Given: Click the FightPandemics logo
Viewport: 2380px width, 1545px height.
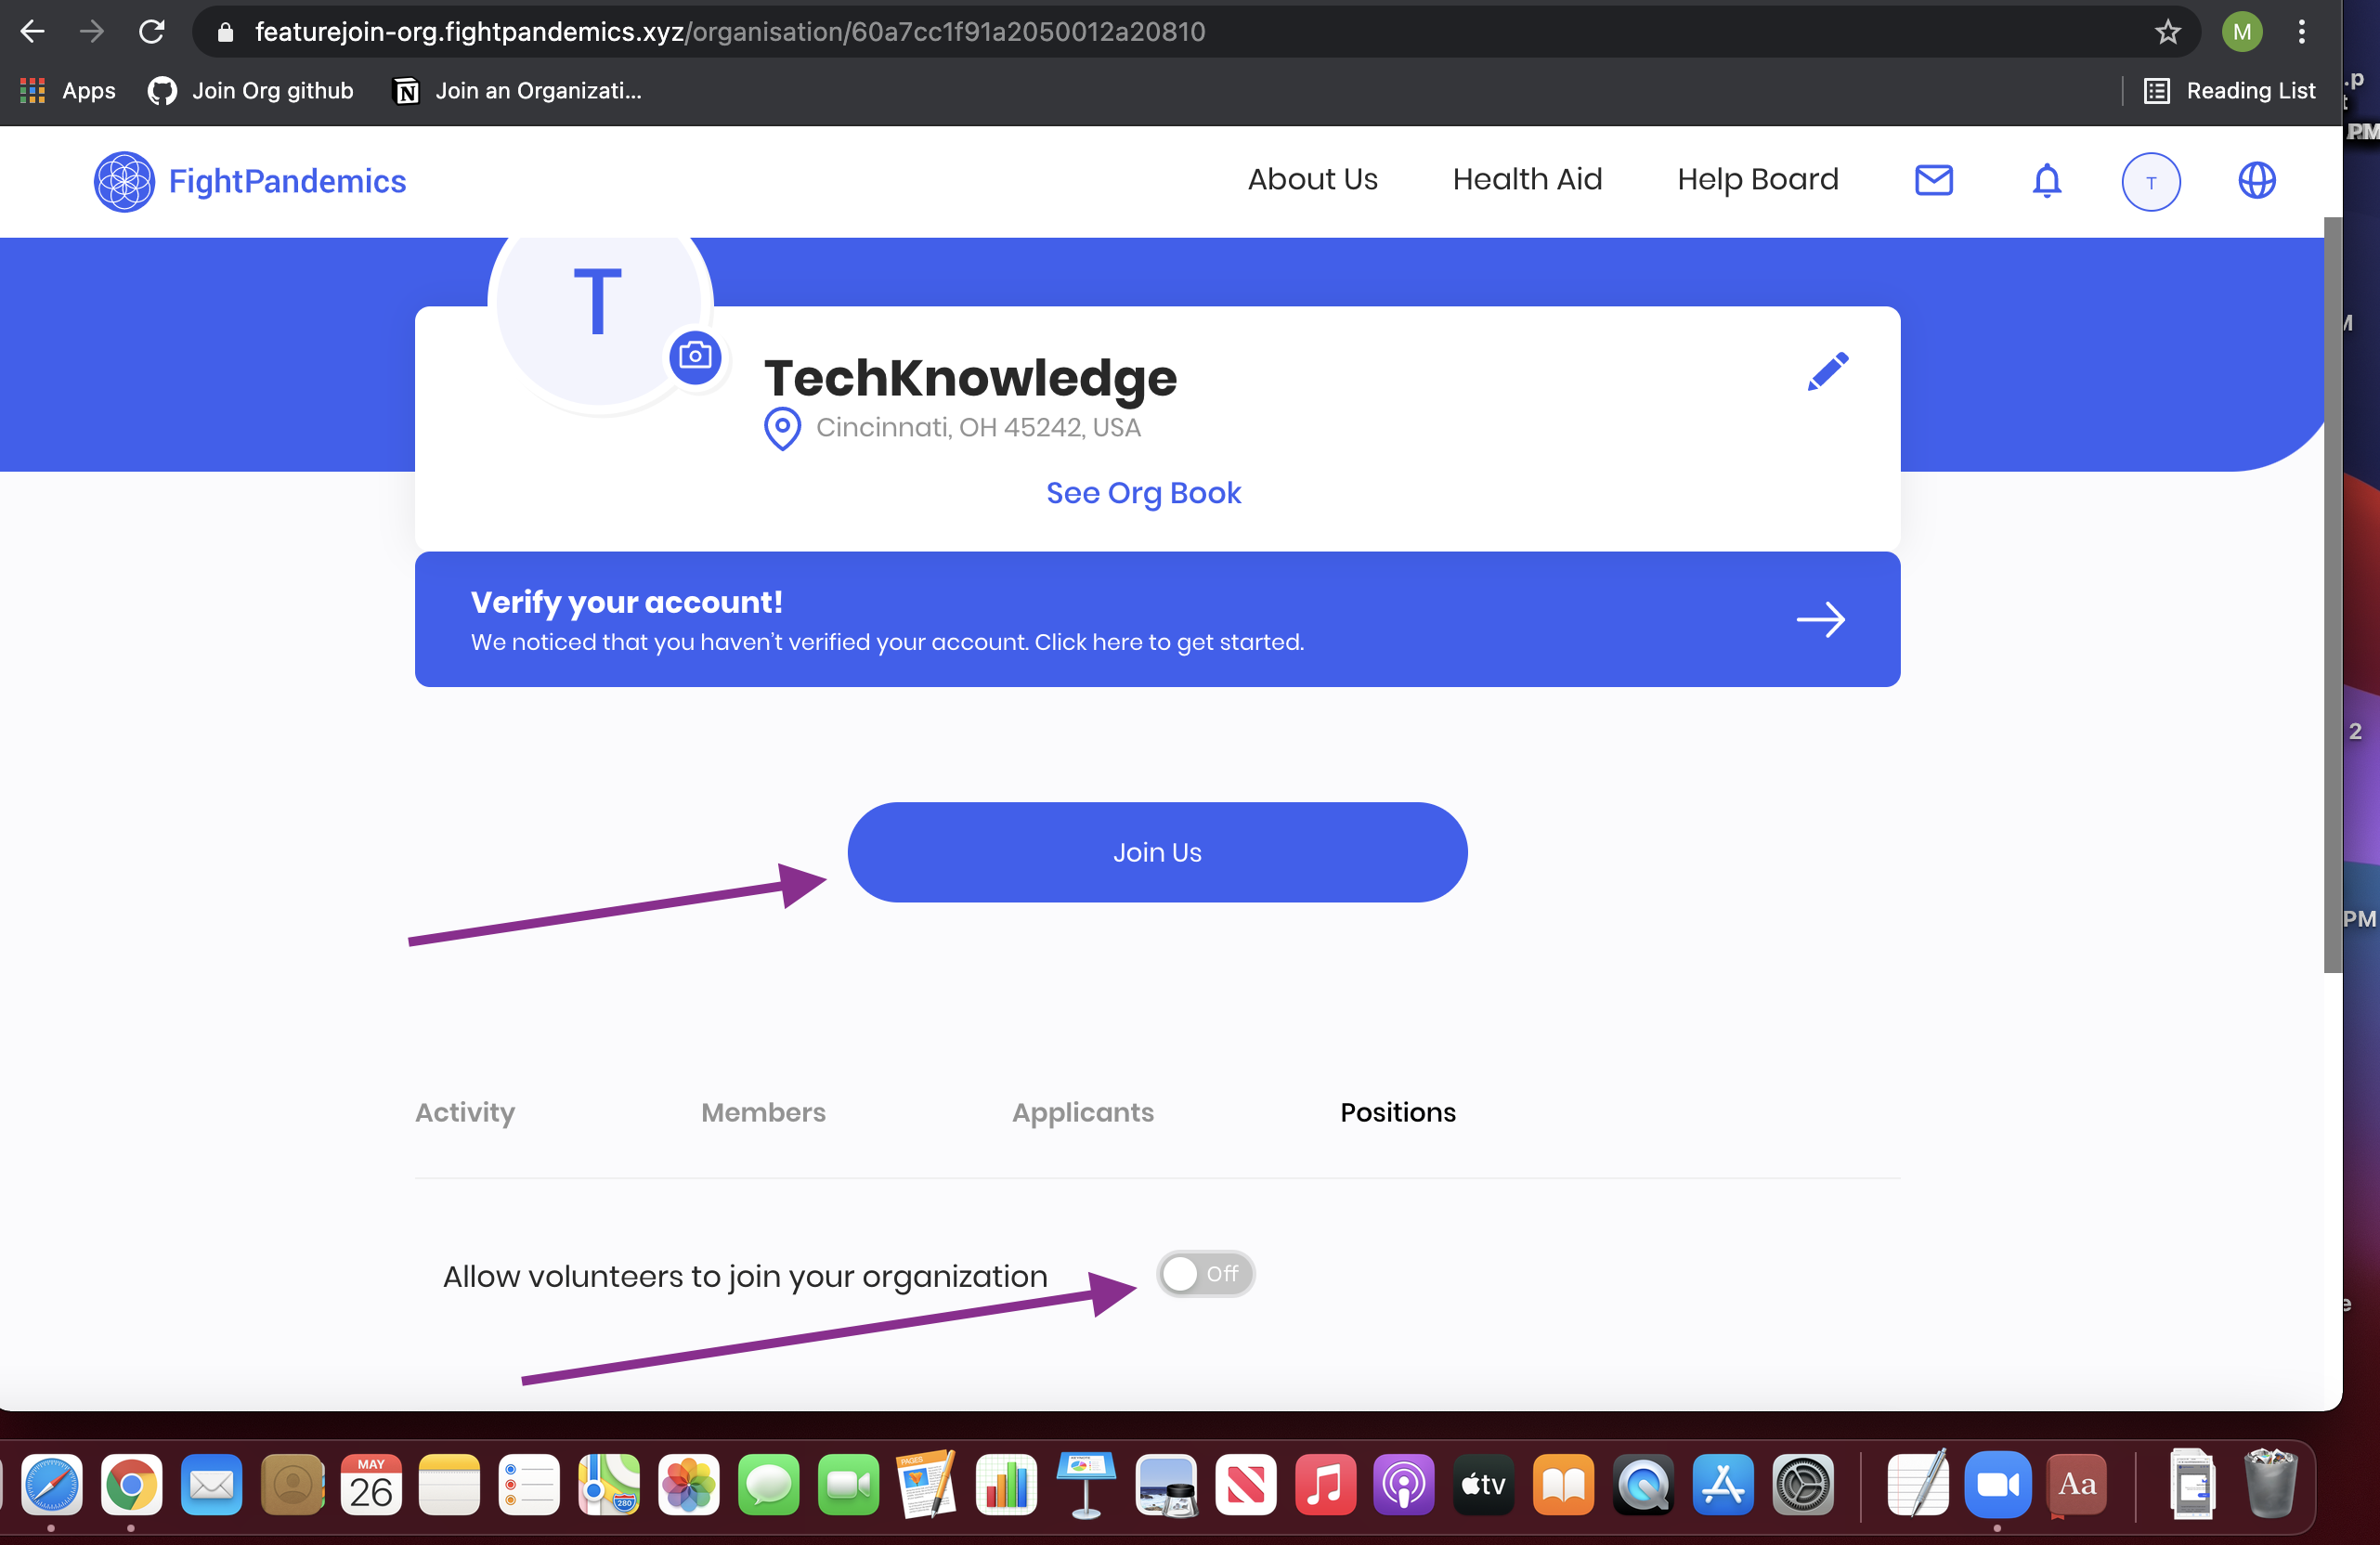Looking at the screenshot, I should 250,181.
